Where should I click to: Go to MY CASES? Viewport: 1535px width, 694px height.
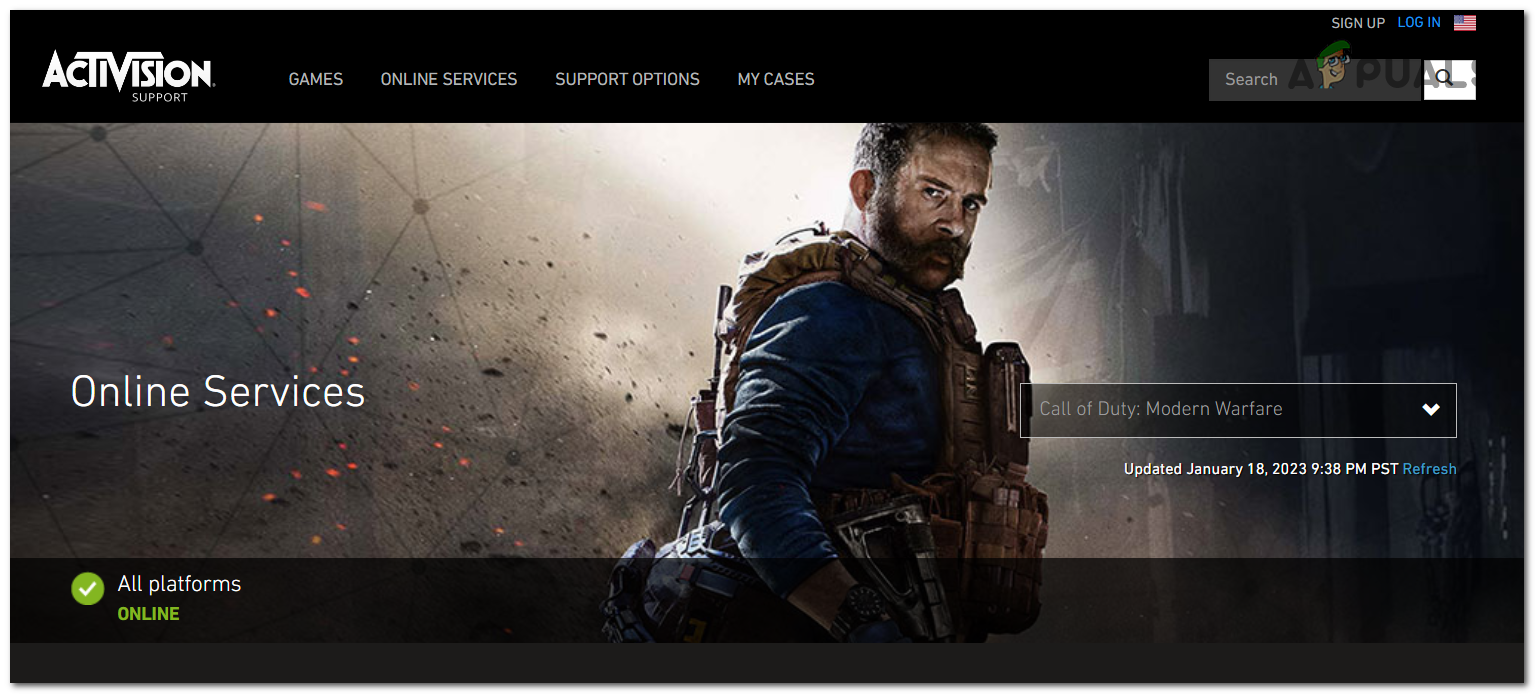[775, 79]
